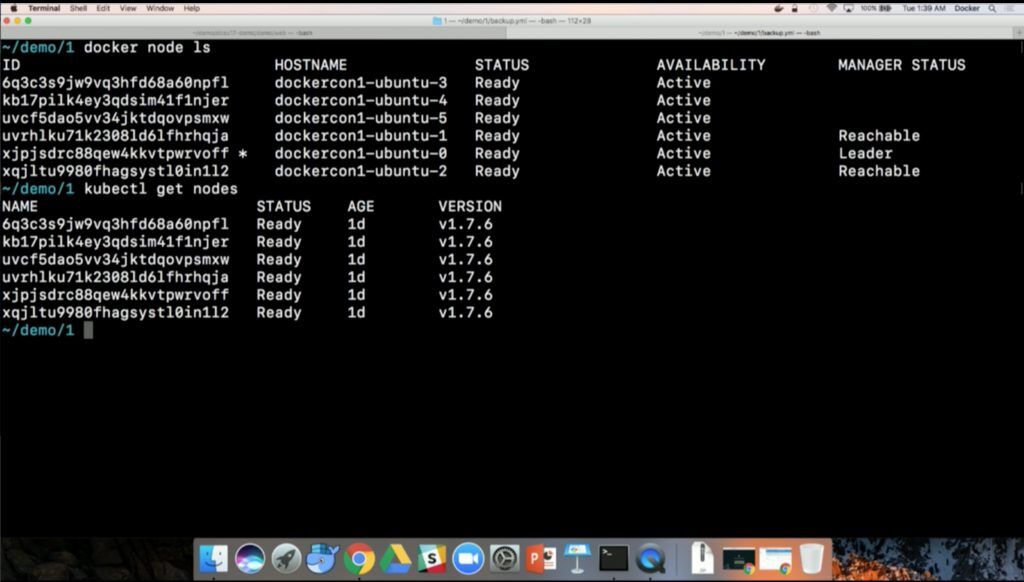Viewport: 1024px width, 582px height.
Task: Switch to Terminal via its Dock icon
Action: point(614,558)
